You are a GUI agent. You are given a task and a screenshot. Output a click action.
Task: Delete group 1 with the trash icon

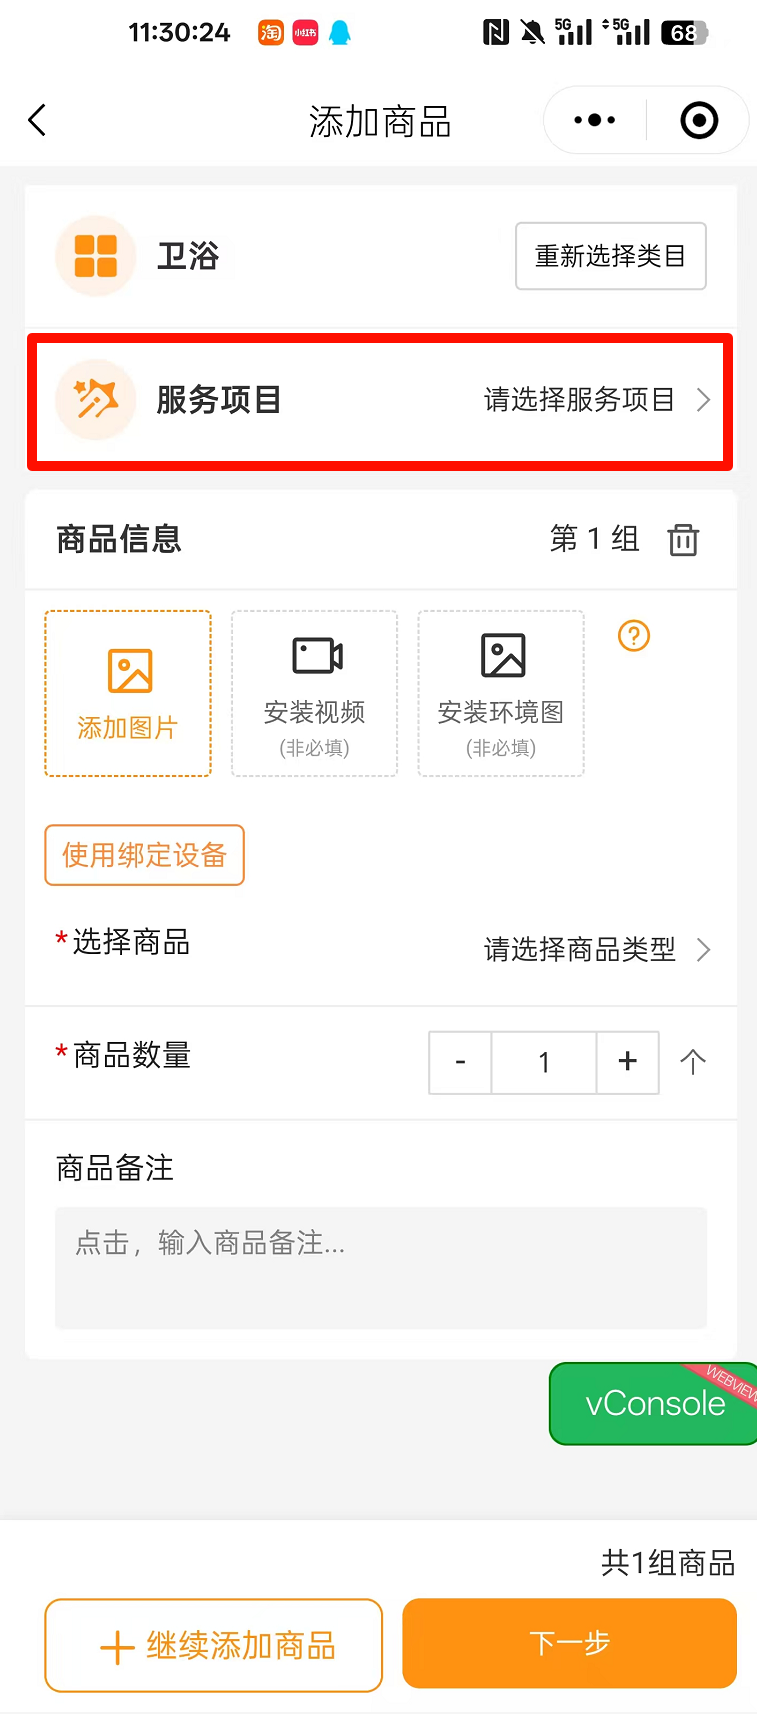(683, 540)
